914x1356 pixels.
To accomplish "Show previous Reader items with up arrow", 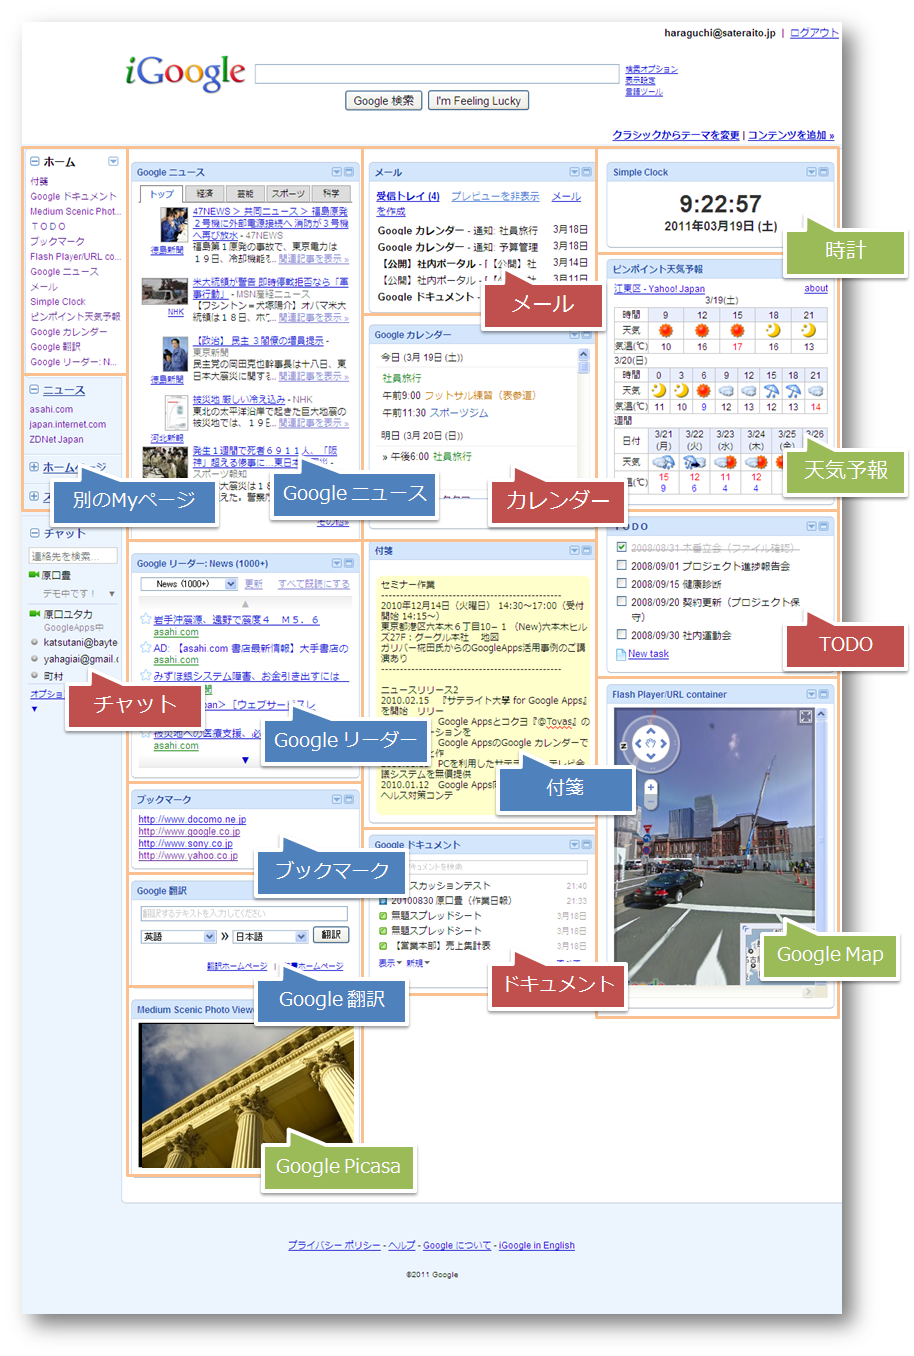I will [x=245, y=605].
